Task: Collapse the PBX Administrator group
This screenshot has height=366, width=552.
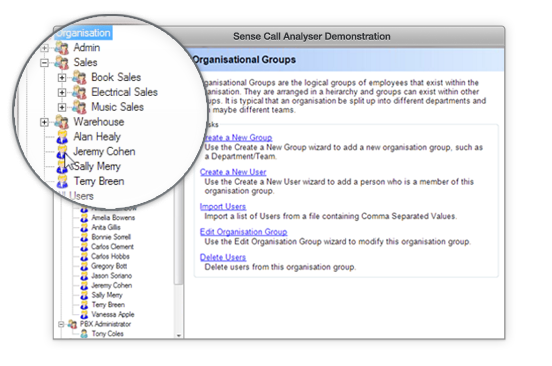Action: click(61, 324)
